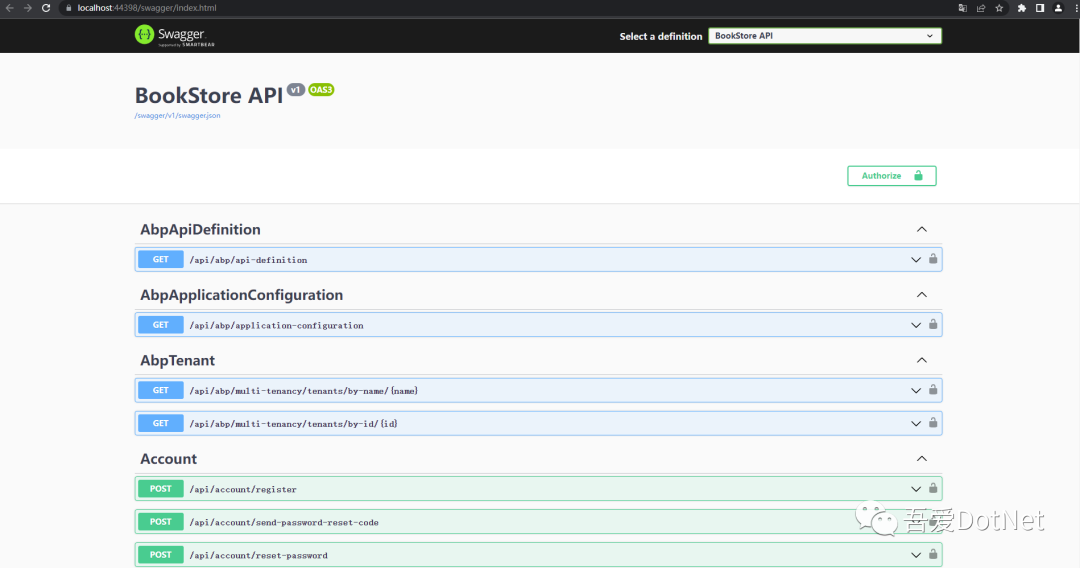Expand the tenants by-name operation chevron
Viewport: 1080px width, 568px height.
click(x=915, y=390)
